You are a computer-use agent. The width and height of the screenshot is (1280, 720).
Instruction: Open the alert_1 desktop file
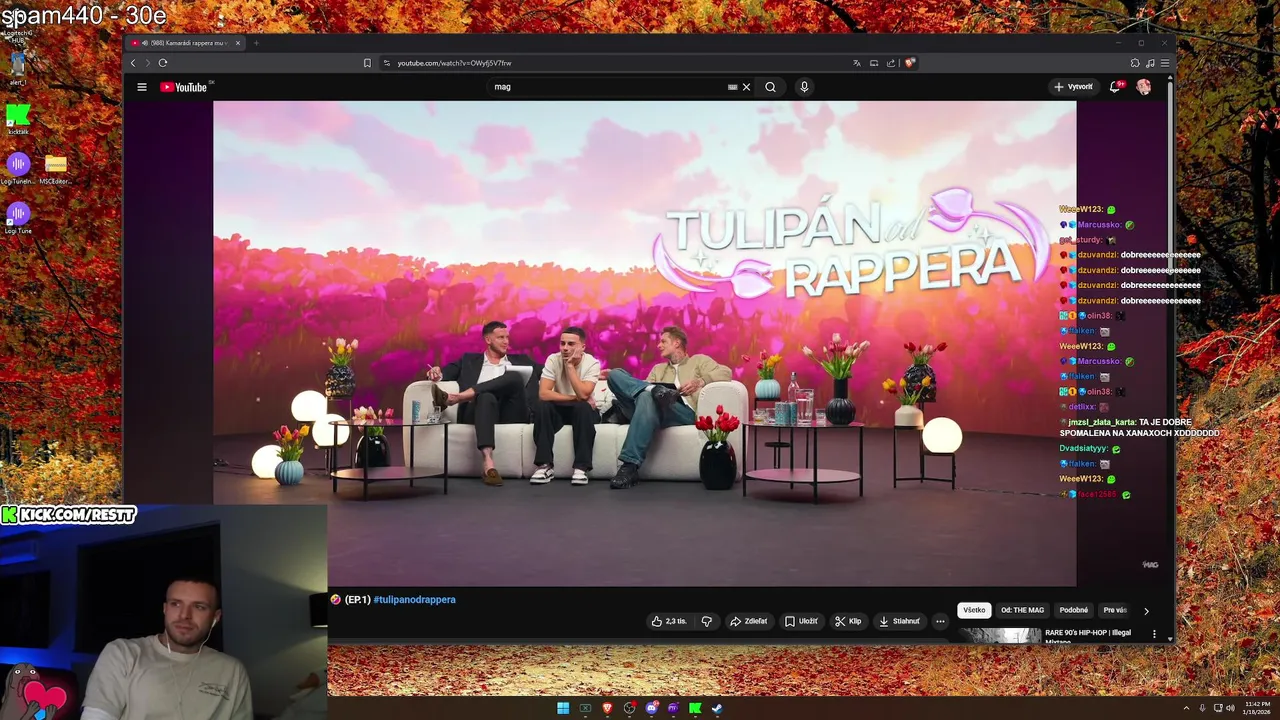click(x=17, y=69)
